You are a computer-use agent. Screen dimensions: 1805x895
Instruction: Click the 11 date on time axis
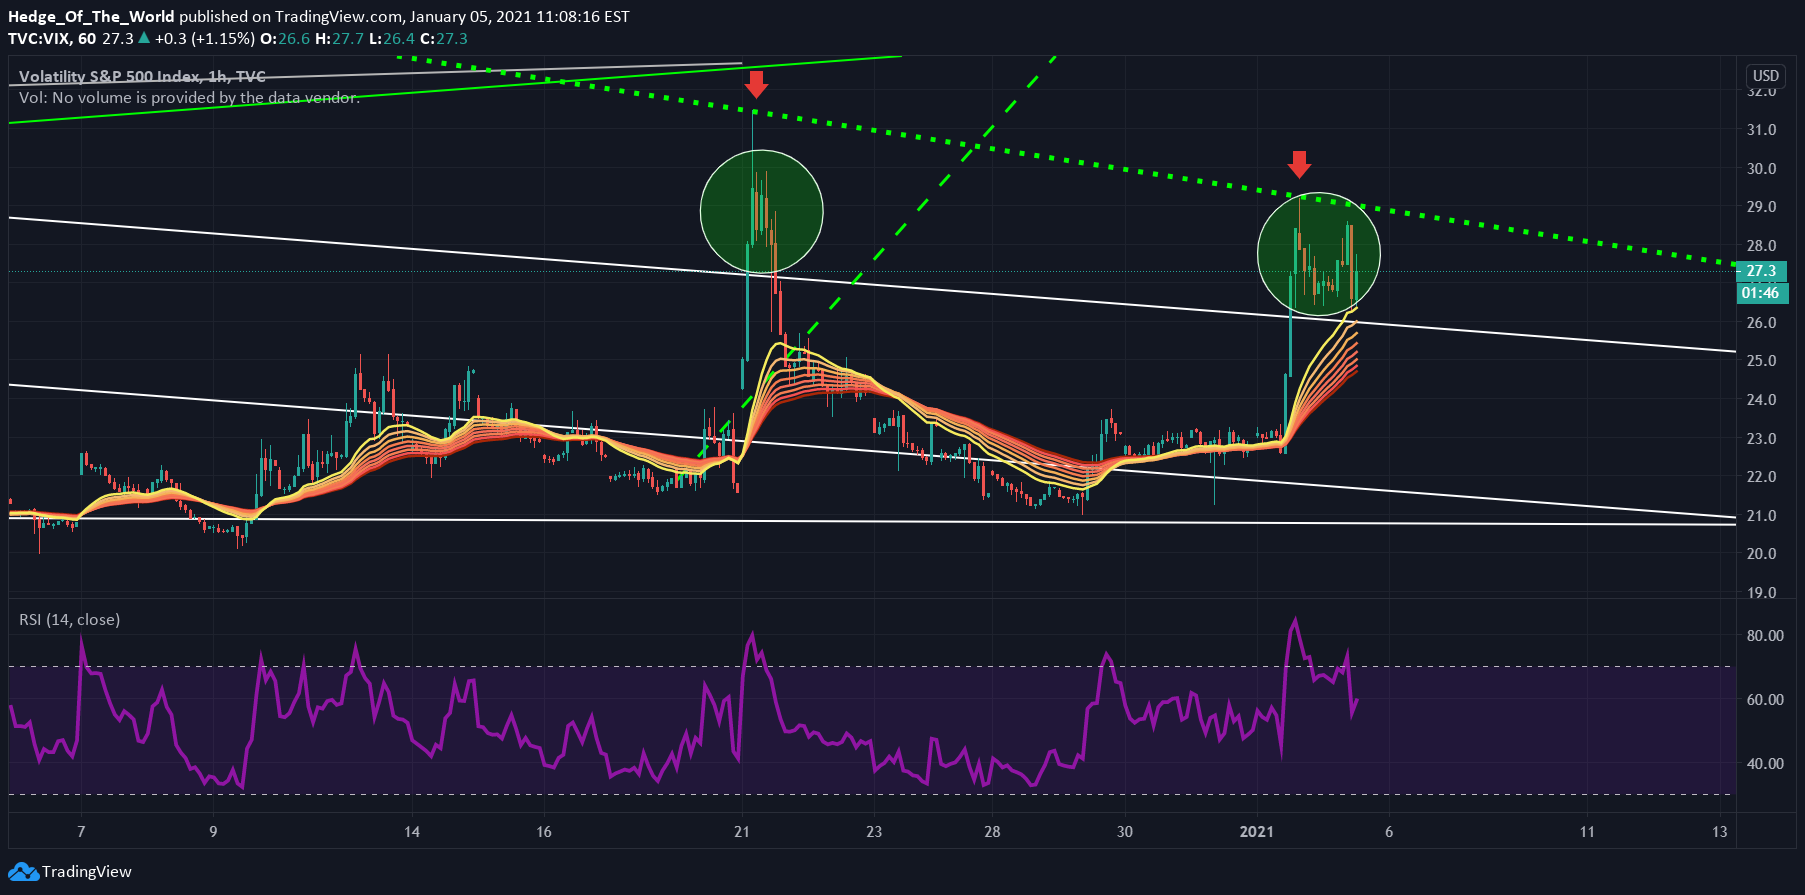click(x=1587, y=832)
